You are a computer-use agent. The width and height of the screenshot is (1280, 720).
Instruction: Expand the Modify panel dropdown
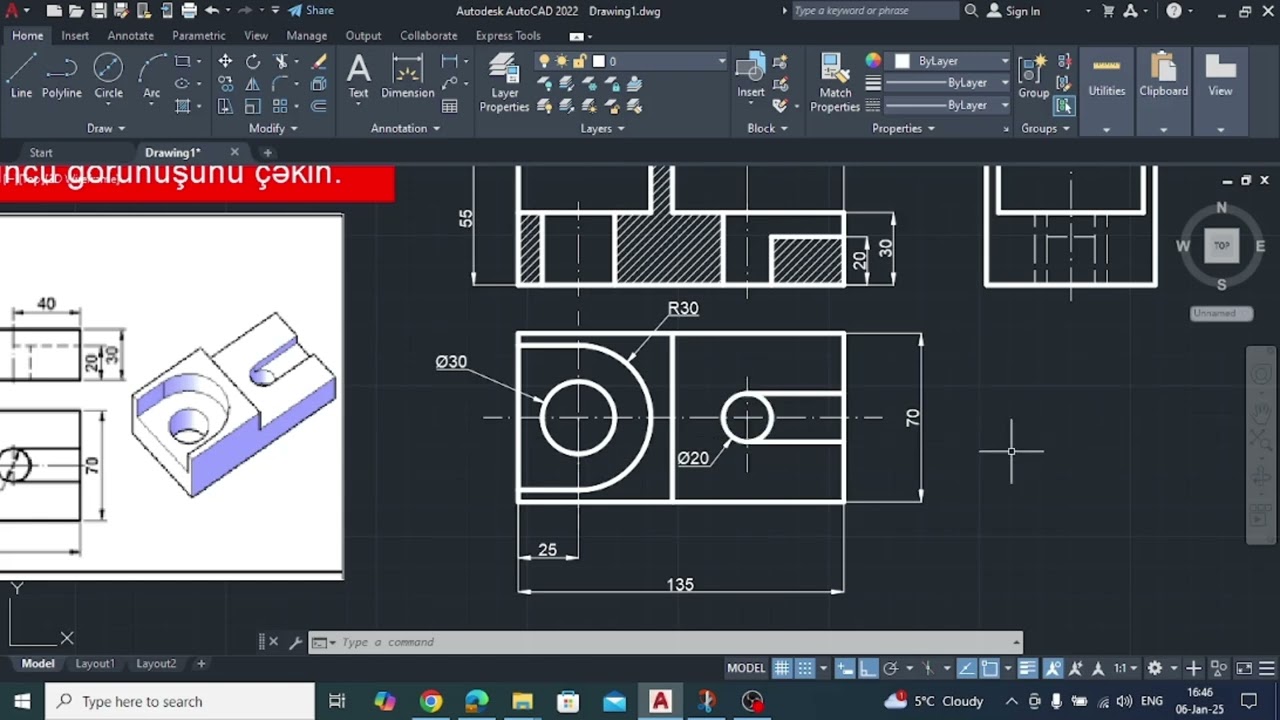[273, 128]
